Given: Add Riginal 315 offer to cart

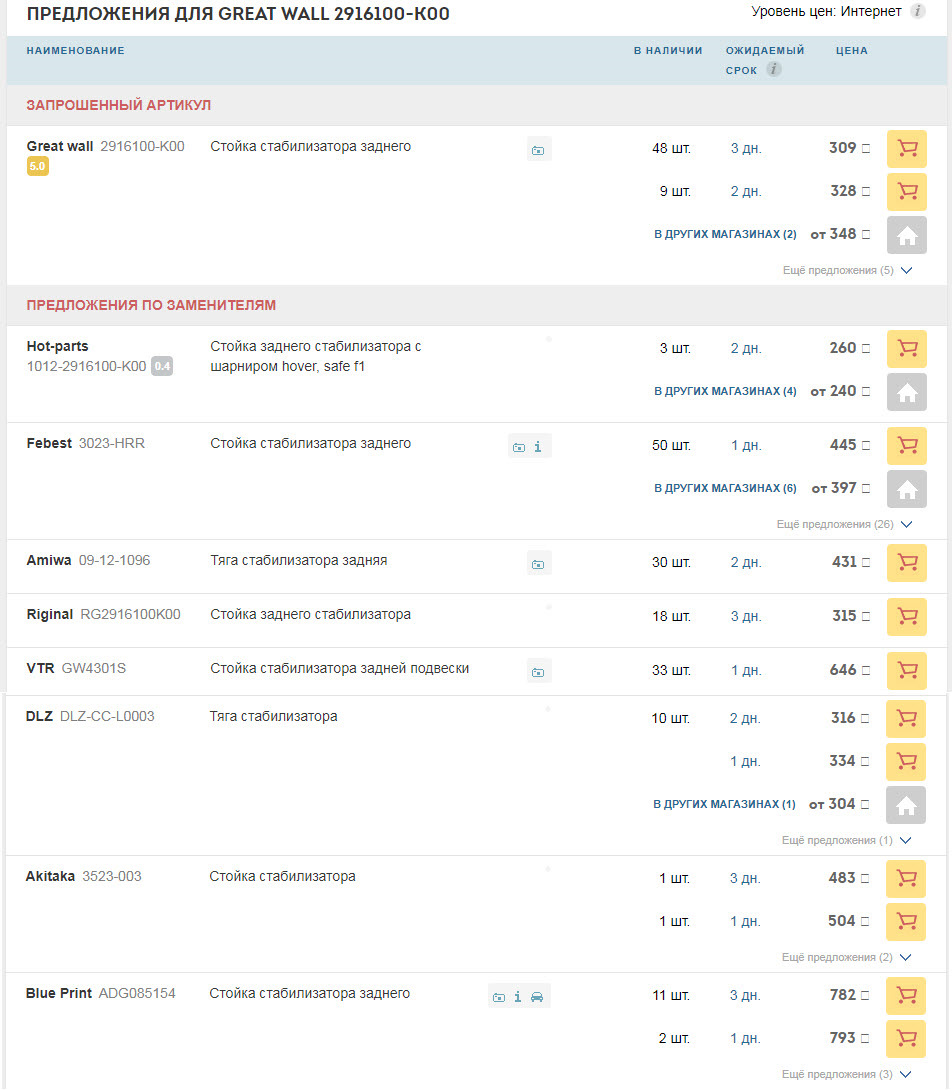Looking at the screenshot, I should coord(907,617).
